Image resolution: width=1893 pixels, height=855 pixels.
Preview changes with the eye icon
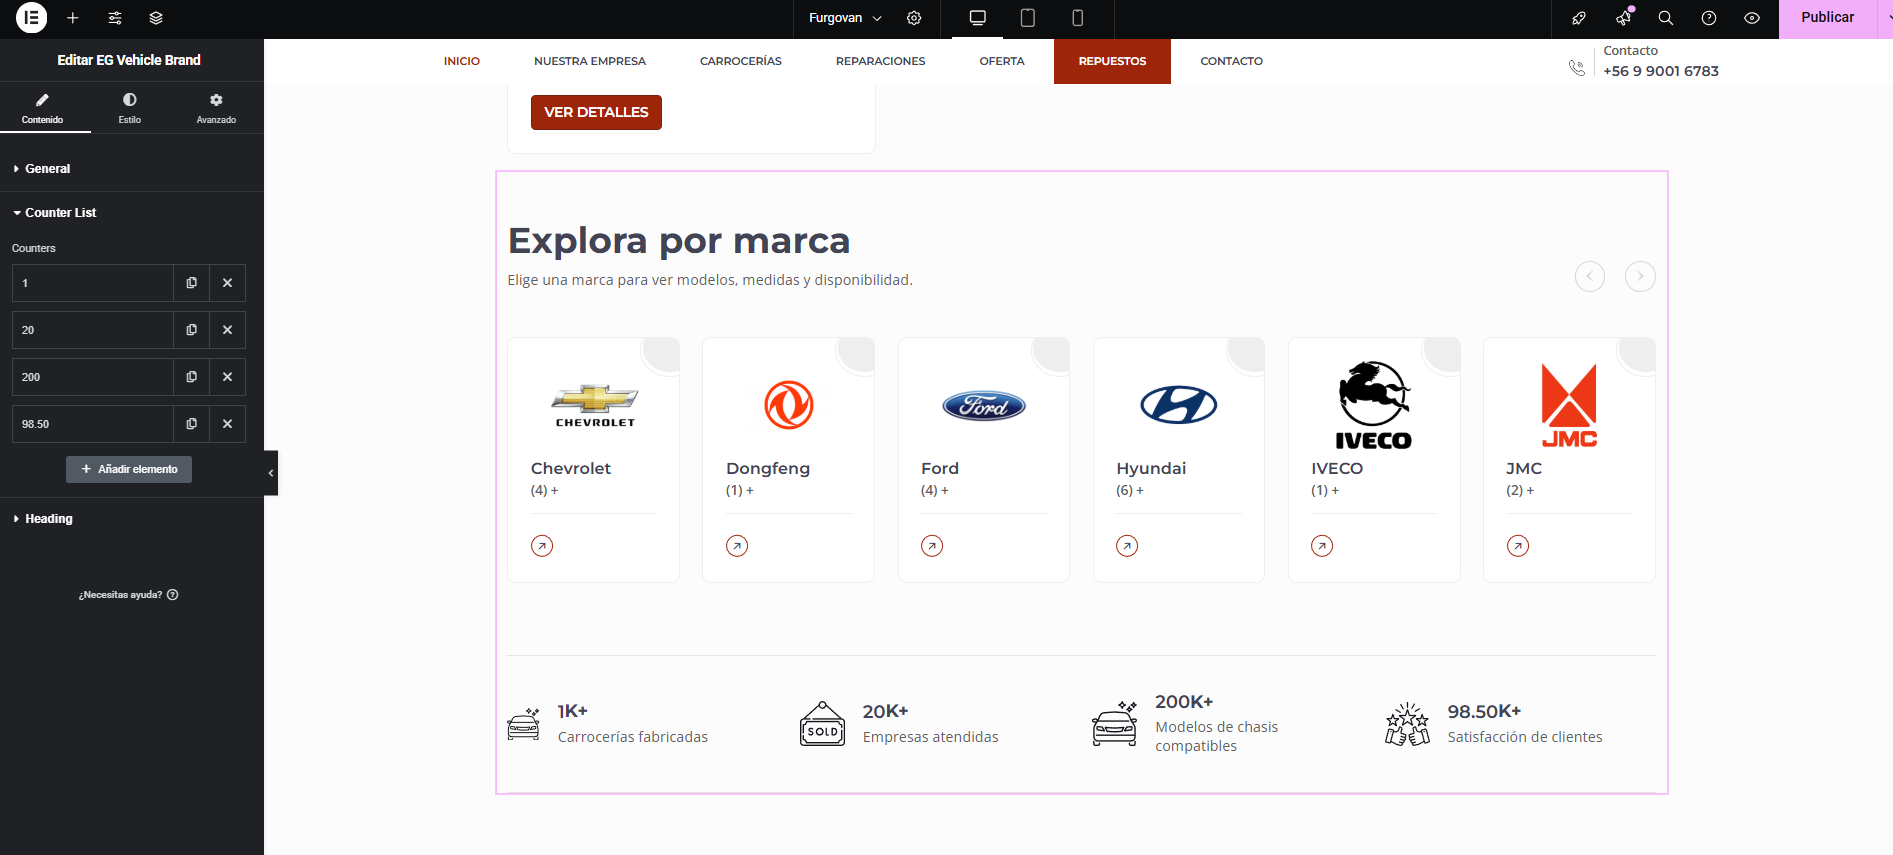tap(1752, 18)
